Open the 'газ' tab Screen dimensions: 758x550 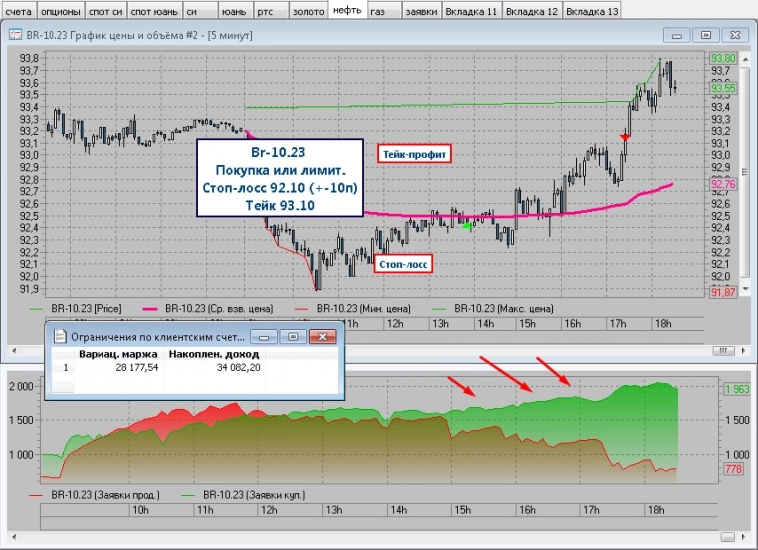click(384, 11)
